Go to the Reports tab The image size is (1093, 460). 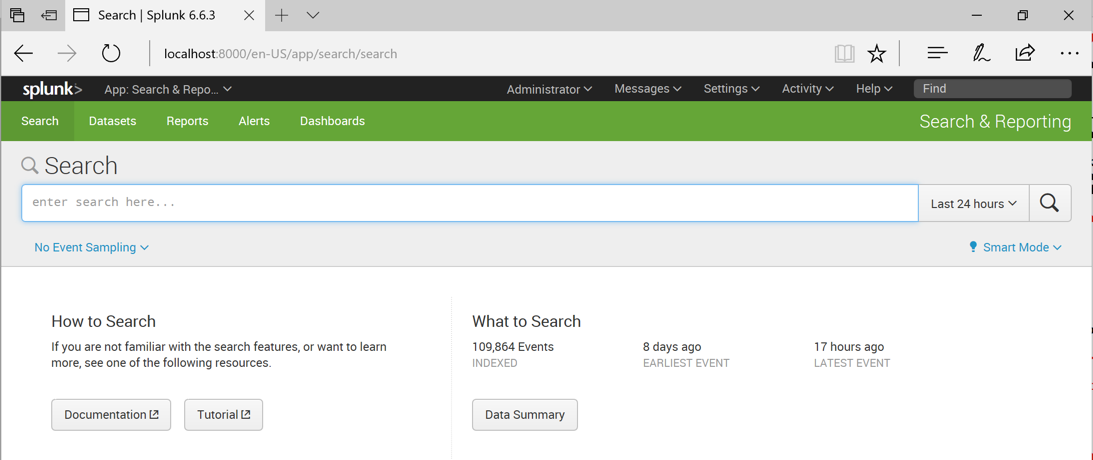click(187, 121)
